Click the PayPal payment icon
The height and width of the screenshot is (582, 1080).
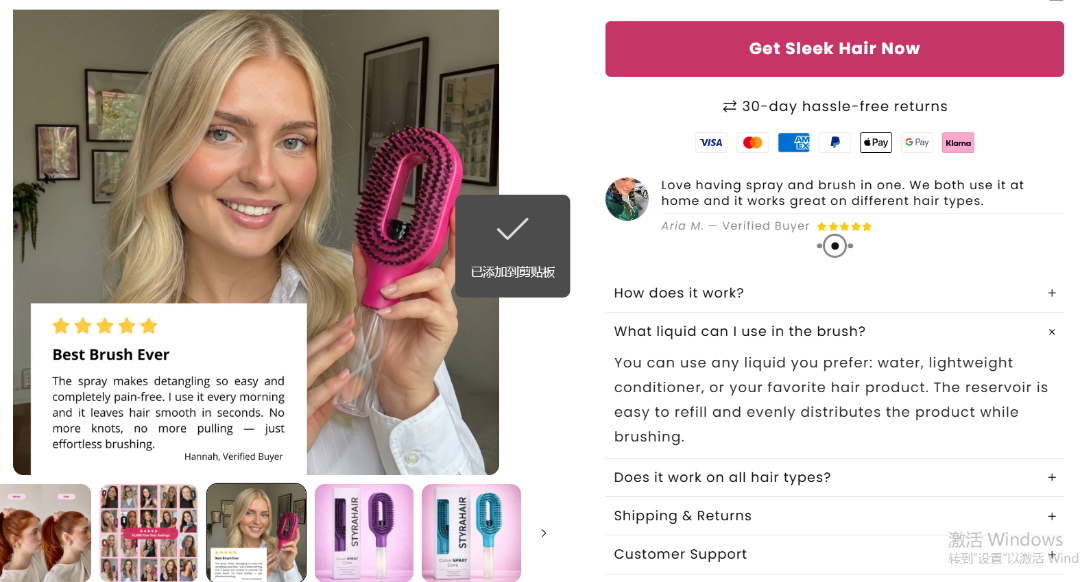coord(835,143)
